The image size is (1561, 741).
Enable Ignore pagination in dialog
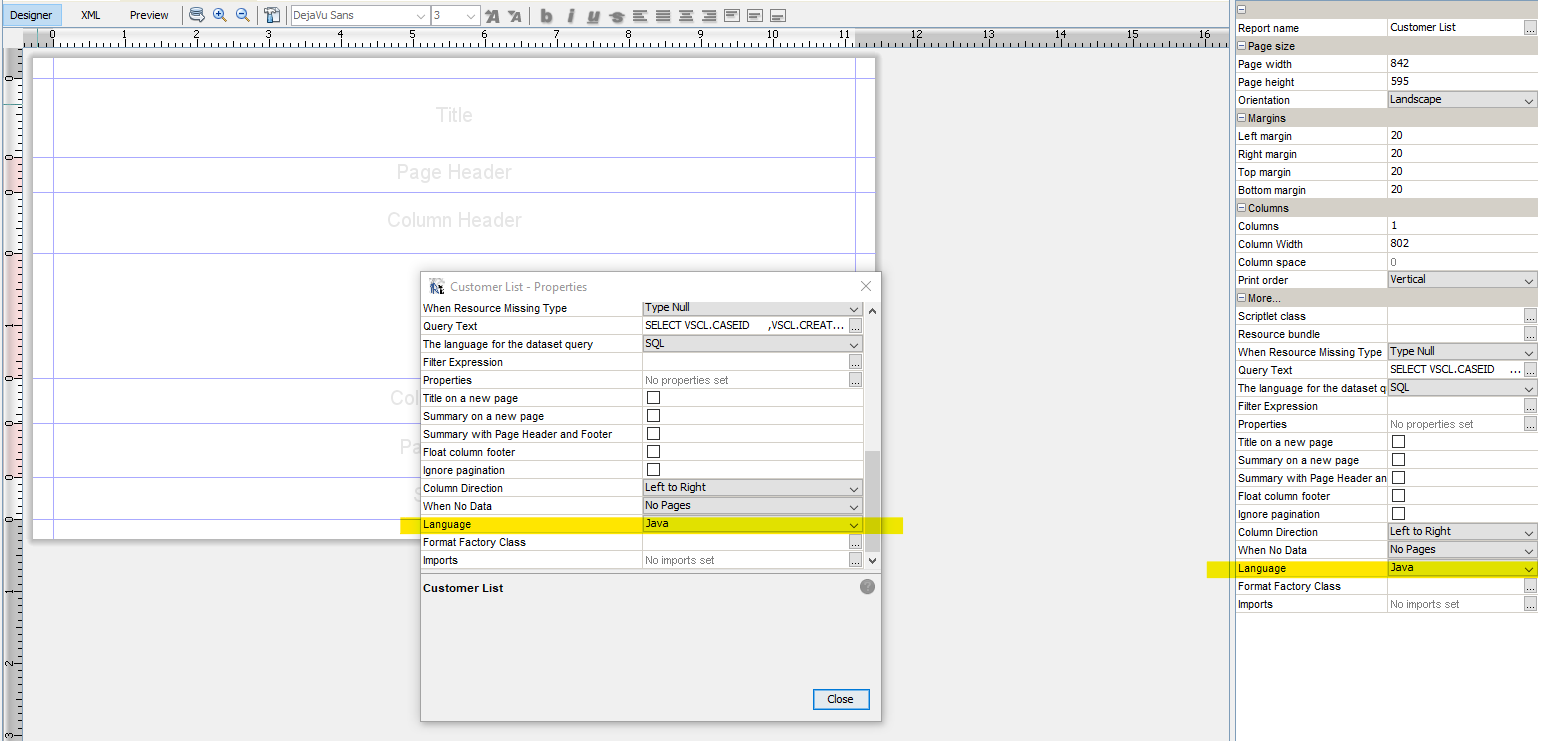tap(654, 470)
